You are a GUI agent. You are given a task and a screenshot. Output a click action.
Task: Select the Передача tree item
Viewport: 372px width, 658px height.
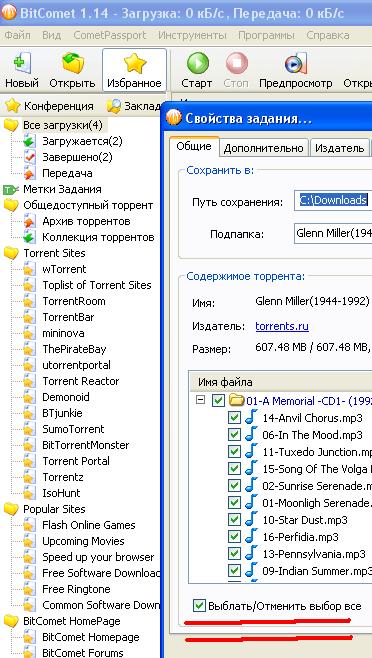click(x=67, y=173)
